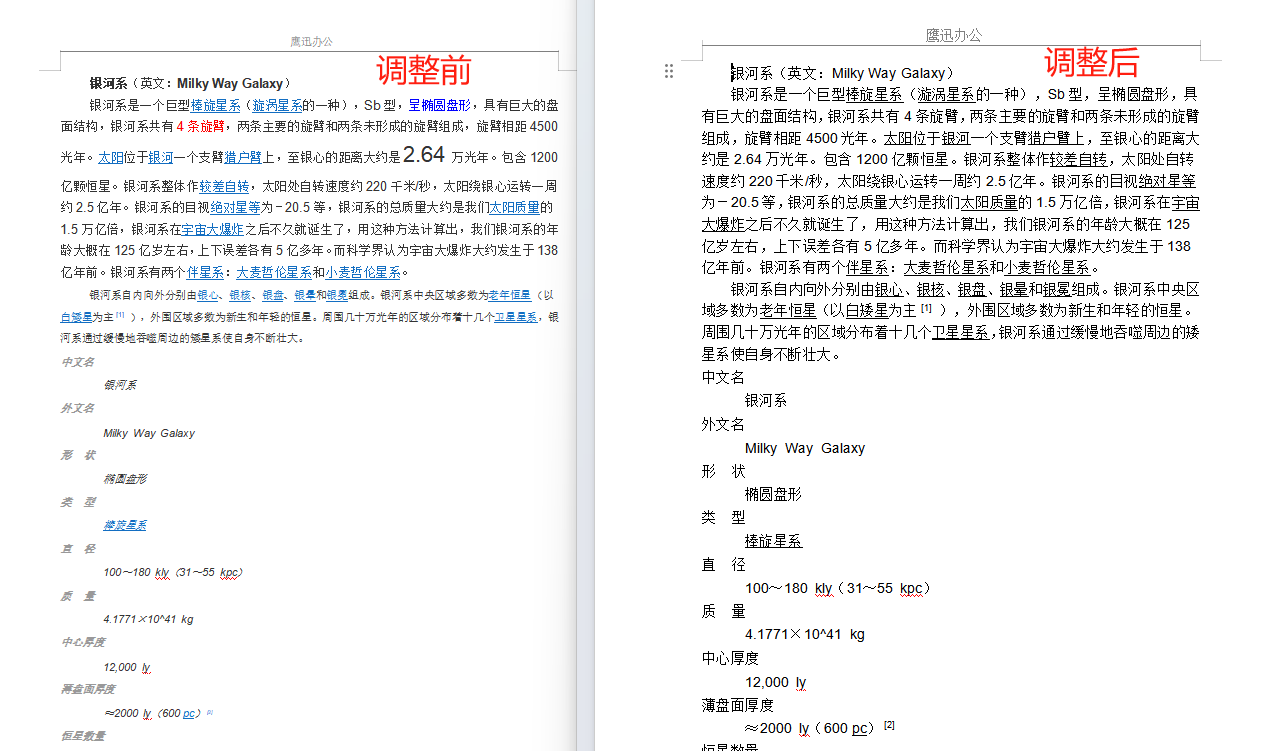Click the right page title 银河系（英文：Milky Way Galaxy）
Viewport: 1277px width, 751px height.
pos(843,73)
